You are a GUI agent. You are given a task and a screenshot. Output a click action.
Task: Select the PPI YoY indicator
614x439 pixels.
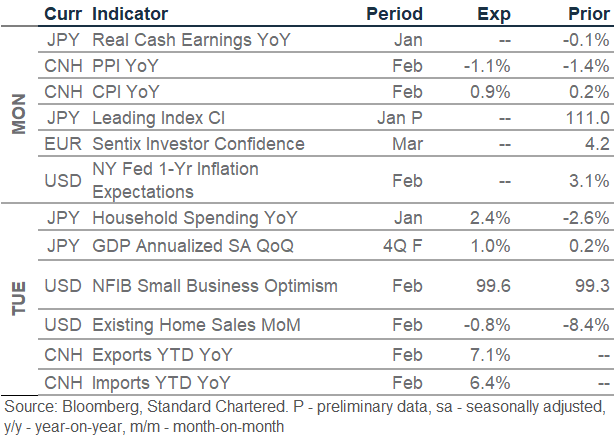126,66
